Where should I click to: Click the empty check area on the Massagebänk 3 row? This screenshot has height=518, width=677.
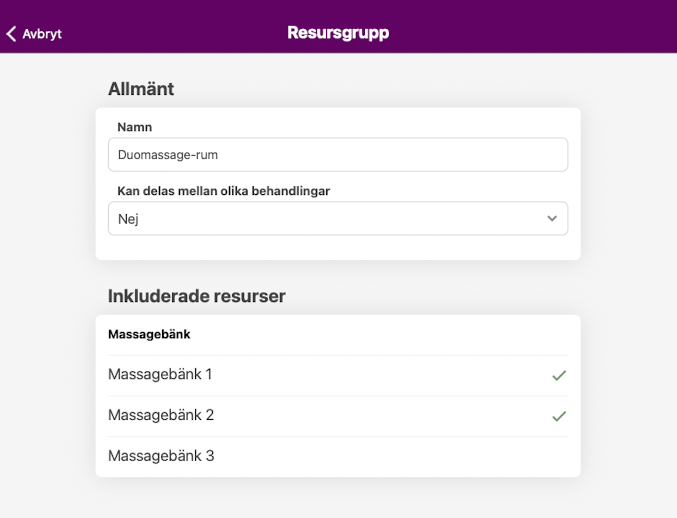pyautogui.click(x=559, y=456)
